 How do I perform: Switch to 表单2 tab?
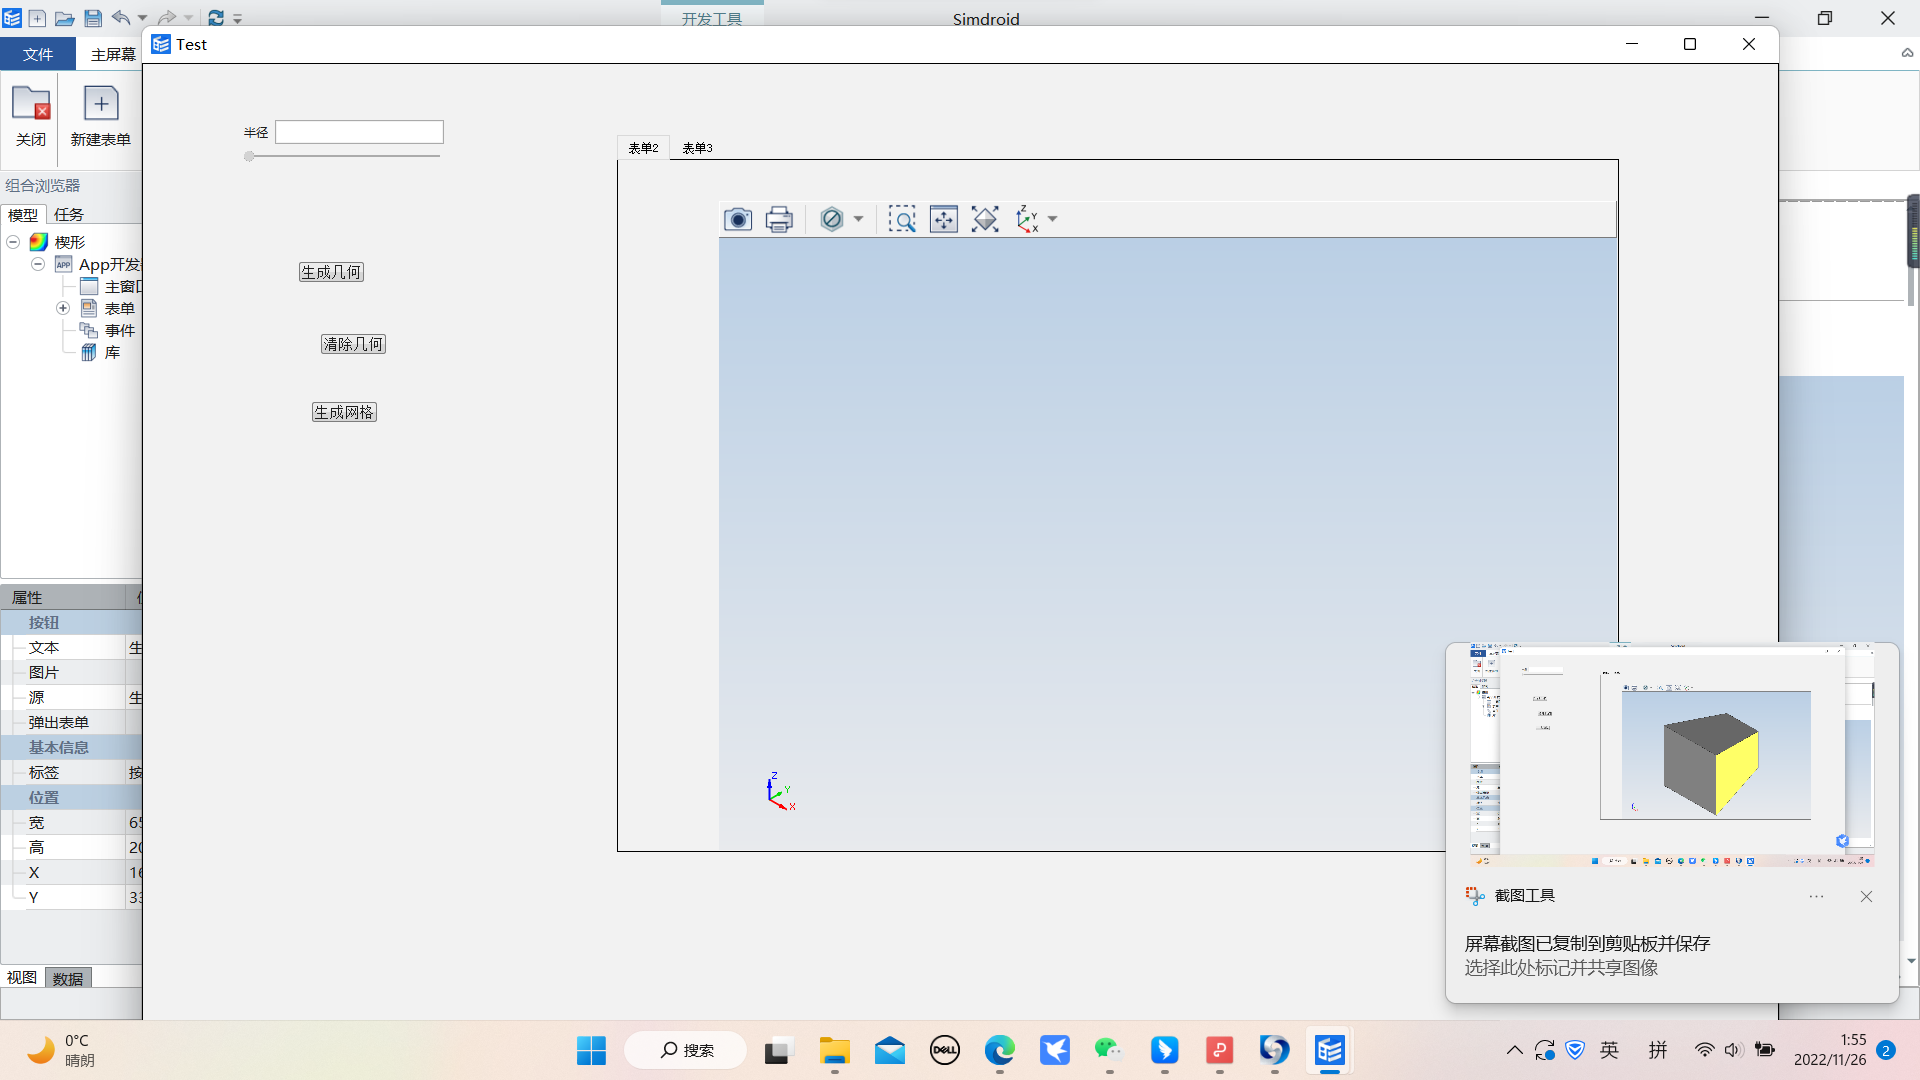642,148
